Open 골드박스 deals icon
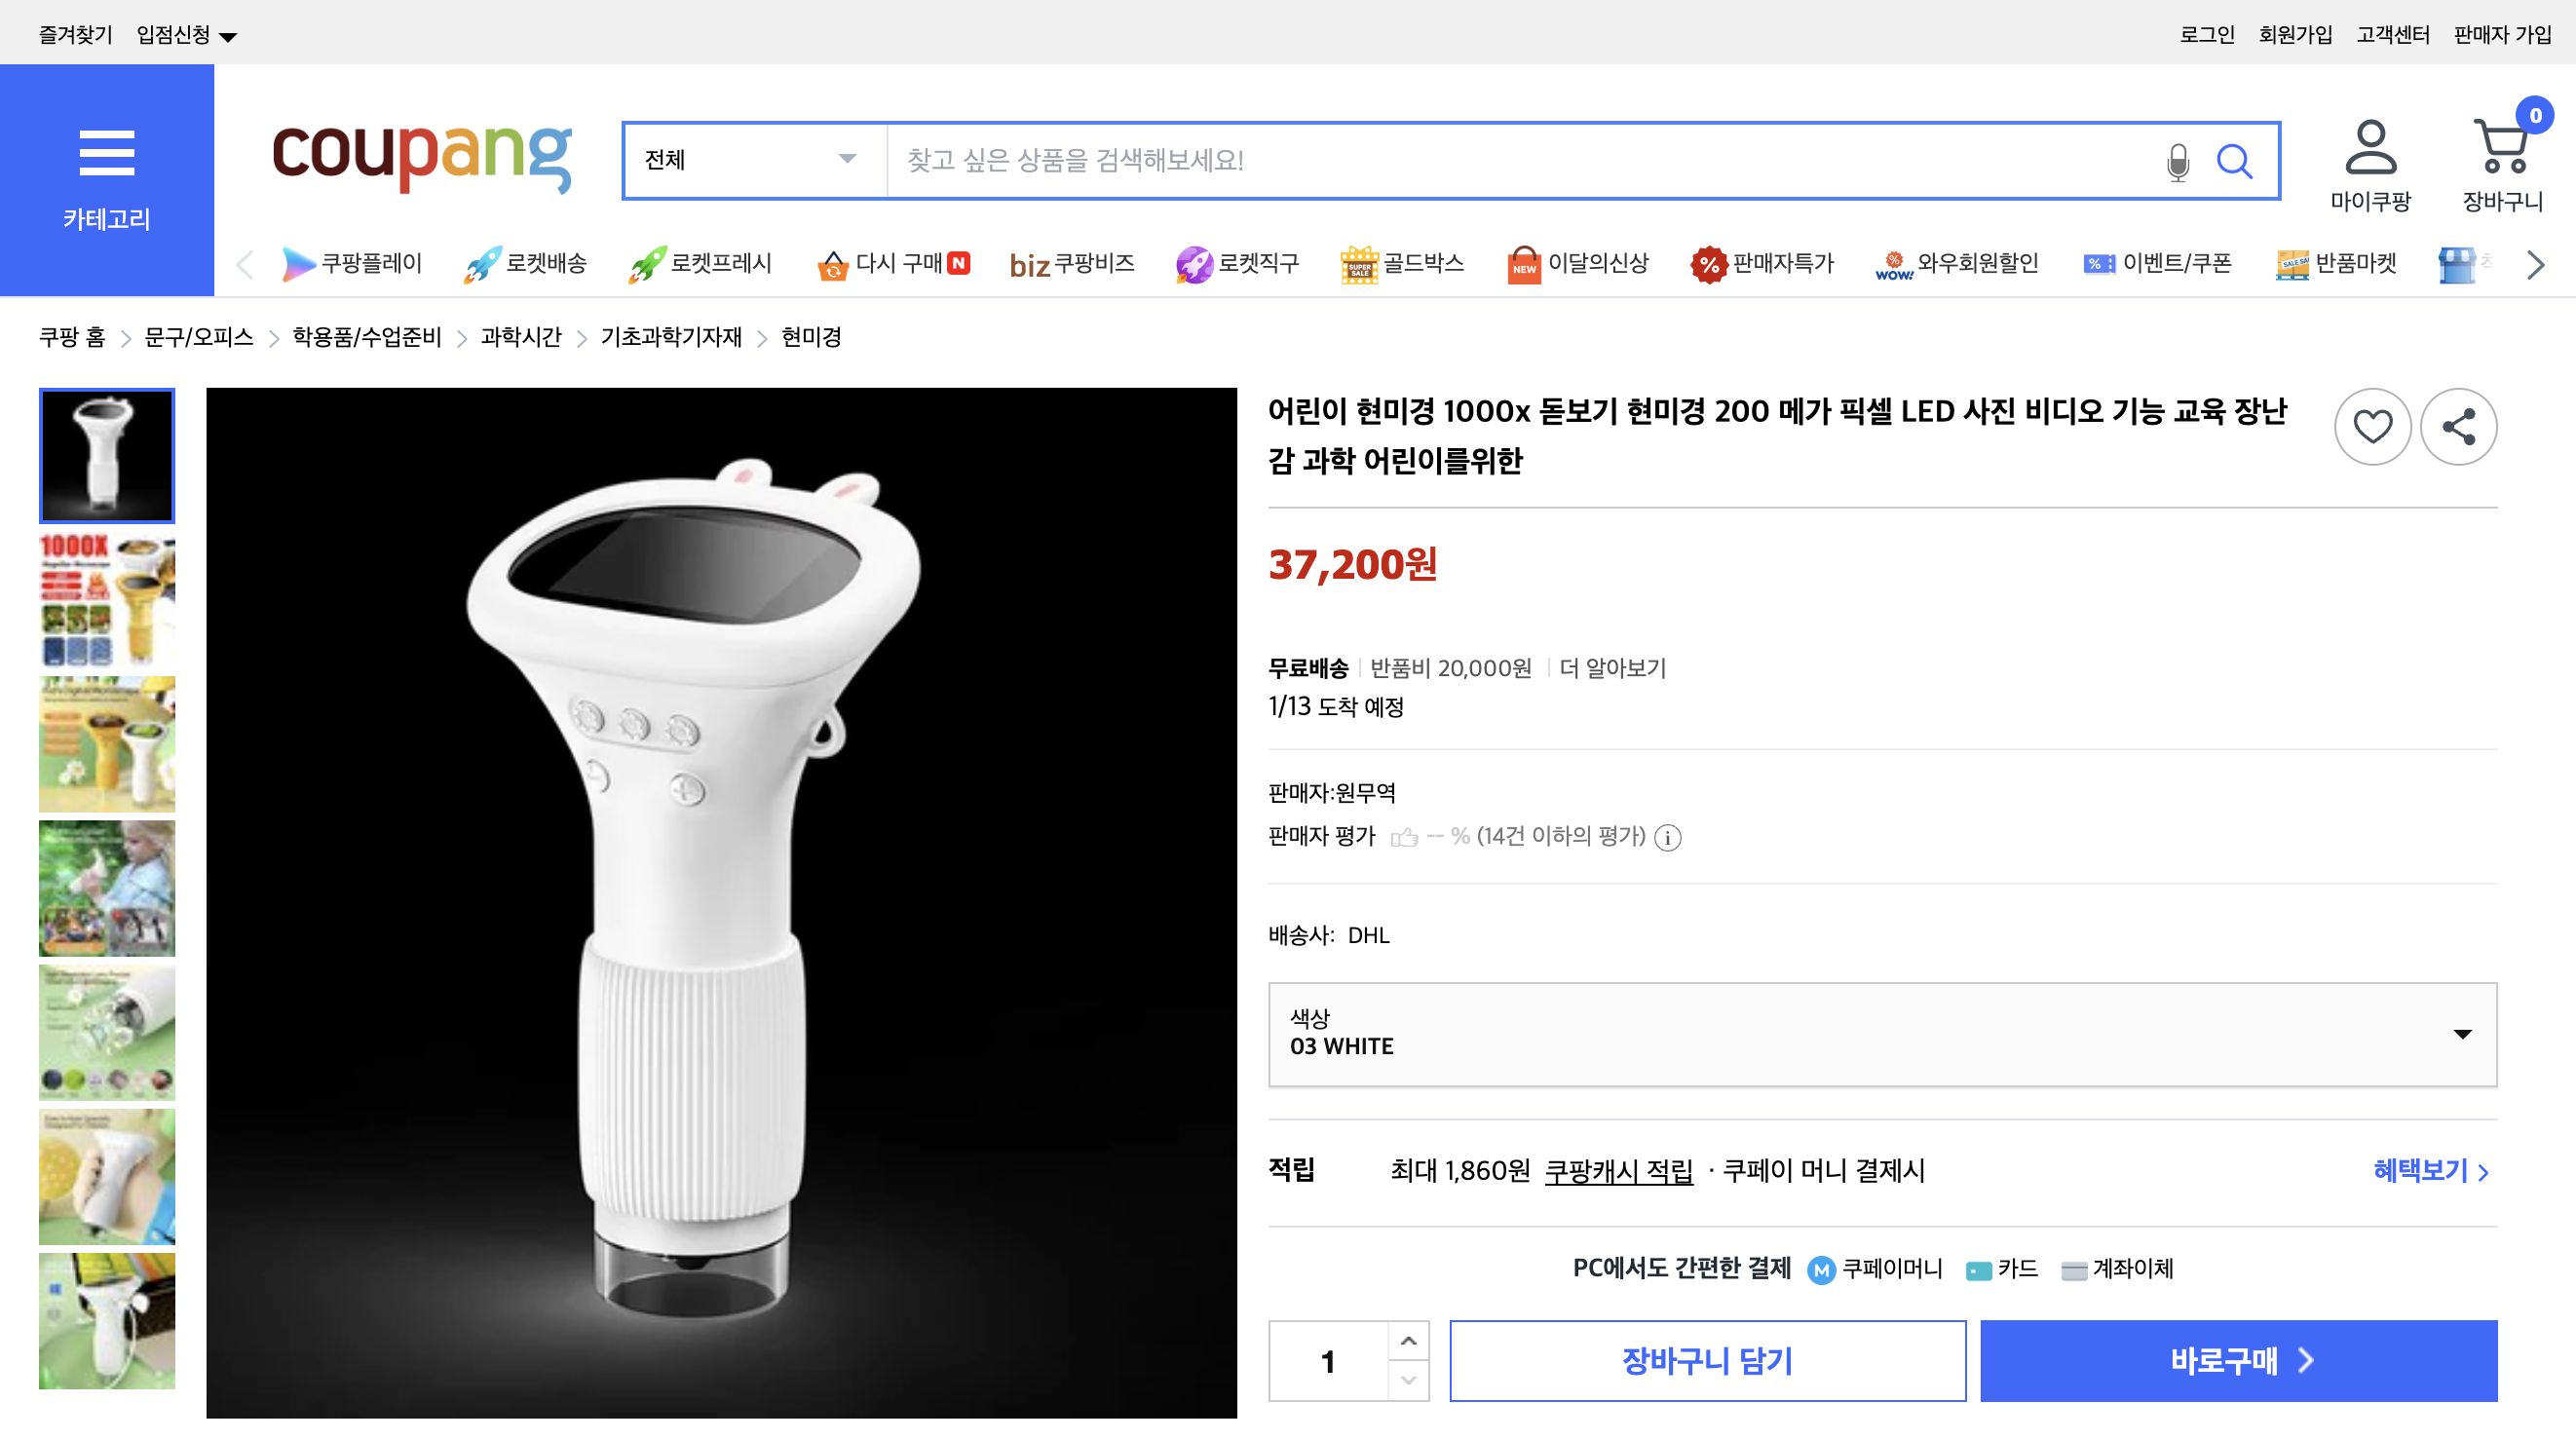The image size is (2576, 1440). 1360,263
